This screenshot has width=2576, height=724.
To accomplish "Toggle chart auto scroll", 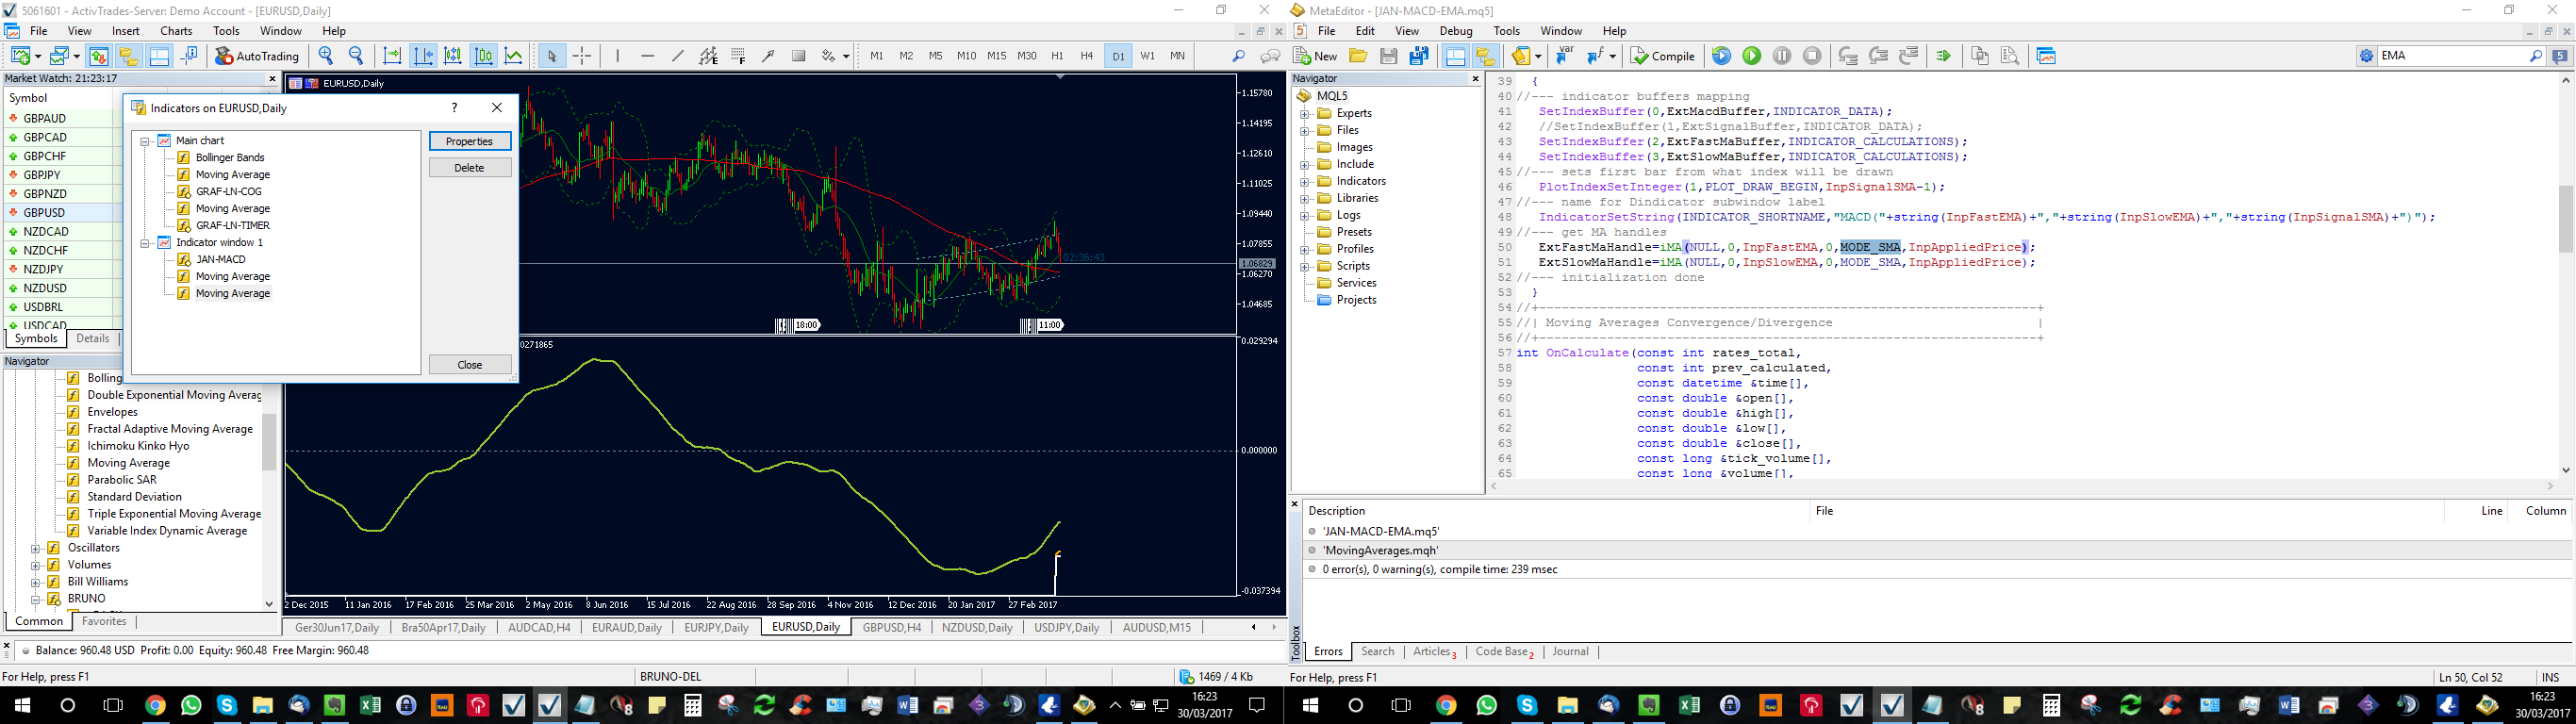I will [392, 56].
